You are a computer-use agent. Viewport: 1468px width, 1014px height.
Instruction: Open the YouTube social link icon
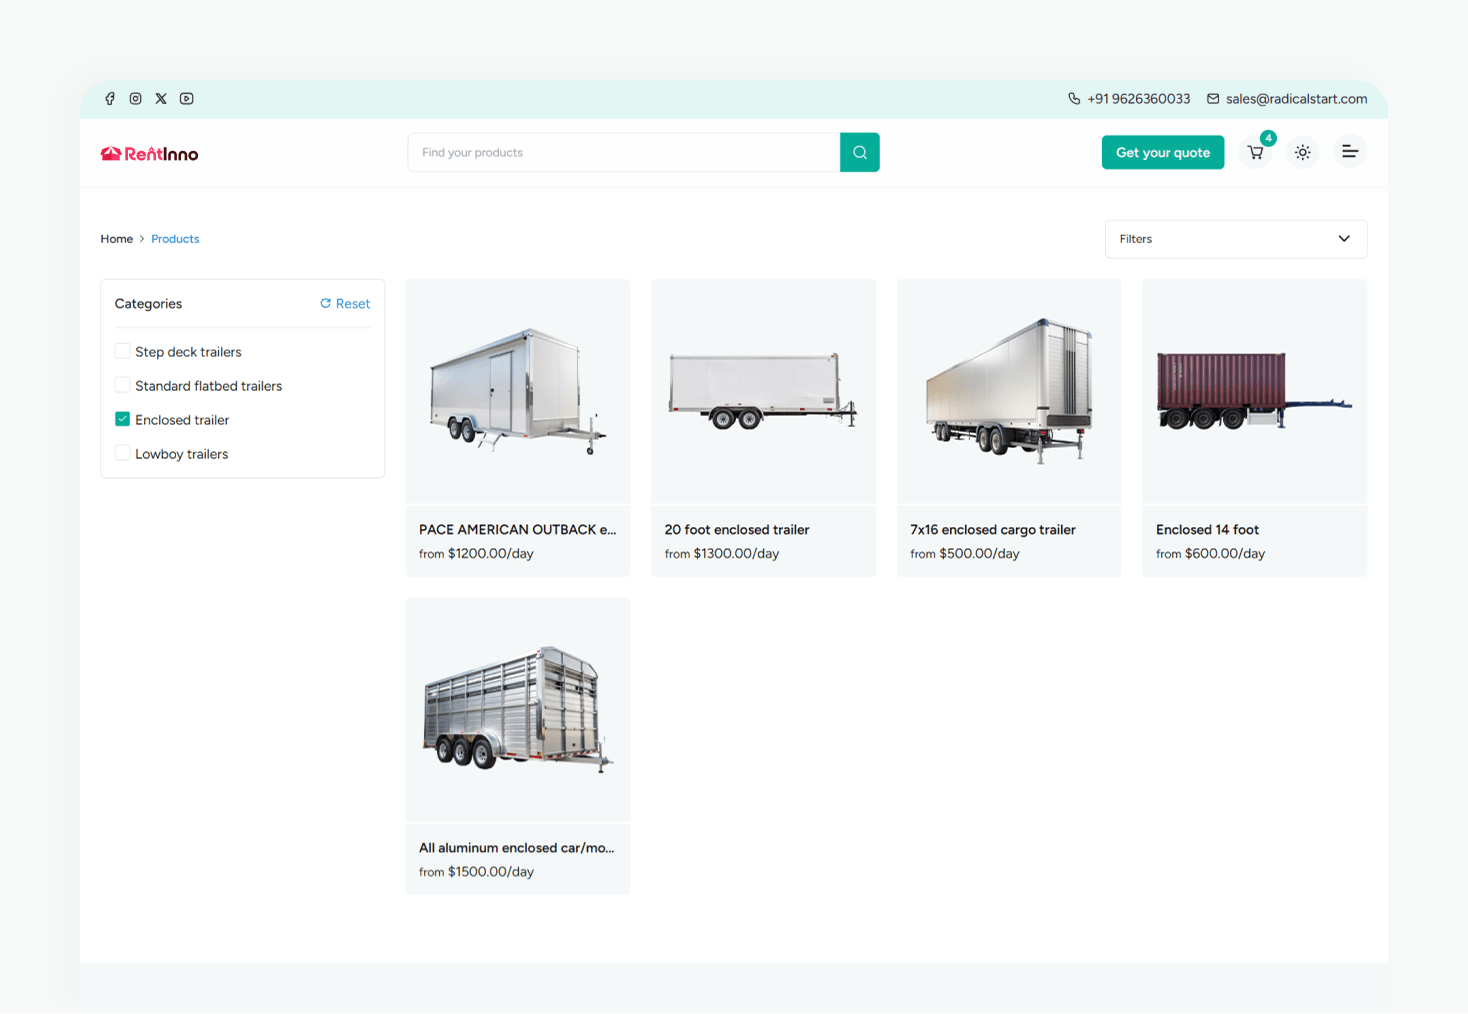(x=187, y=99)
